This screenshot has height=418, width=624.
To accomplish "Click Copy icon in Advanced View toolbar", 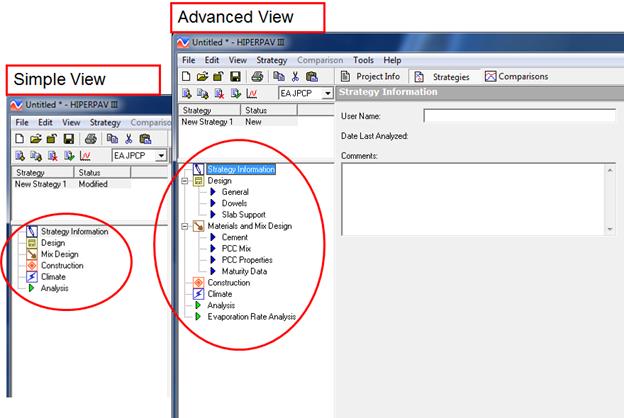I will point(279,76).
